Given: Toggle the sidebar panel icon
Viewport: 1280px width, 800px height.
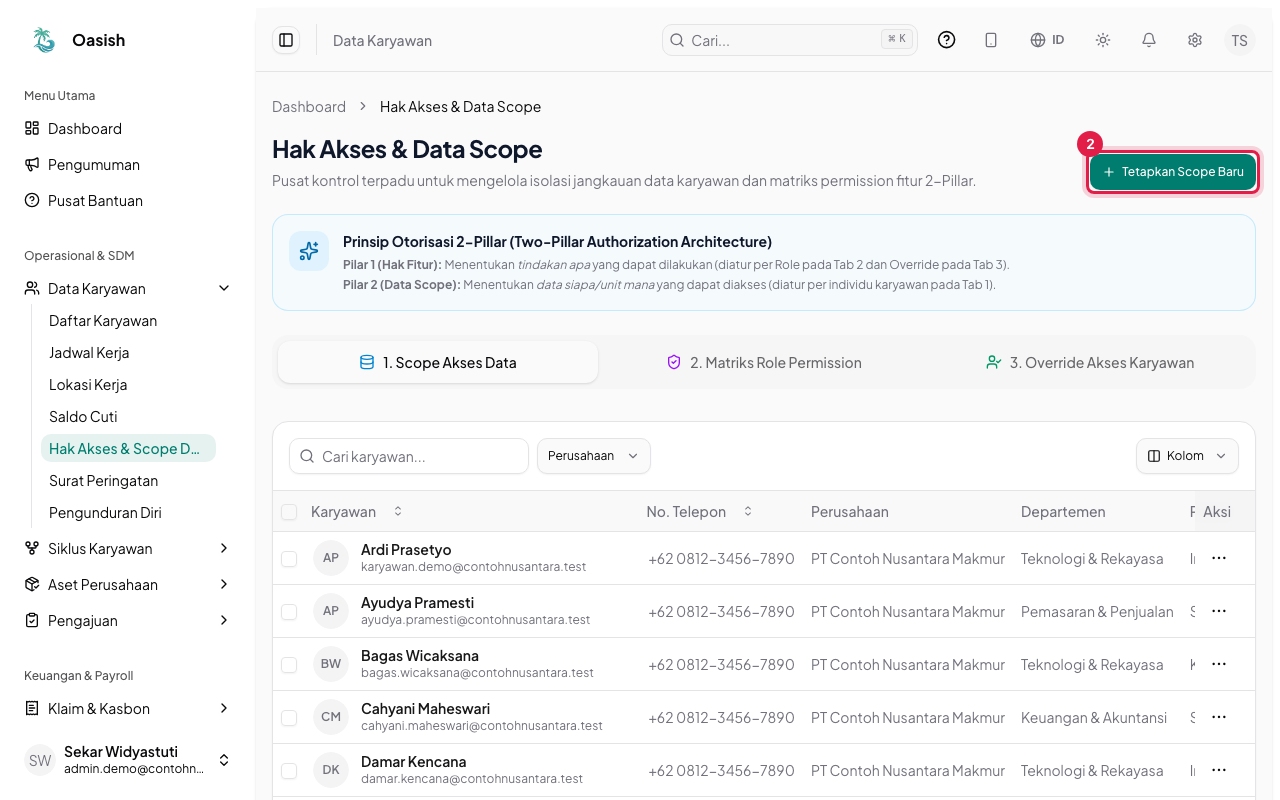Looking at the screenshot, I should tap(286, 40).
